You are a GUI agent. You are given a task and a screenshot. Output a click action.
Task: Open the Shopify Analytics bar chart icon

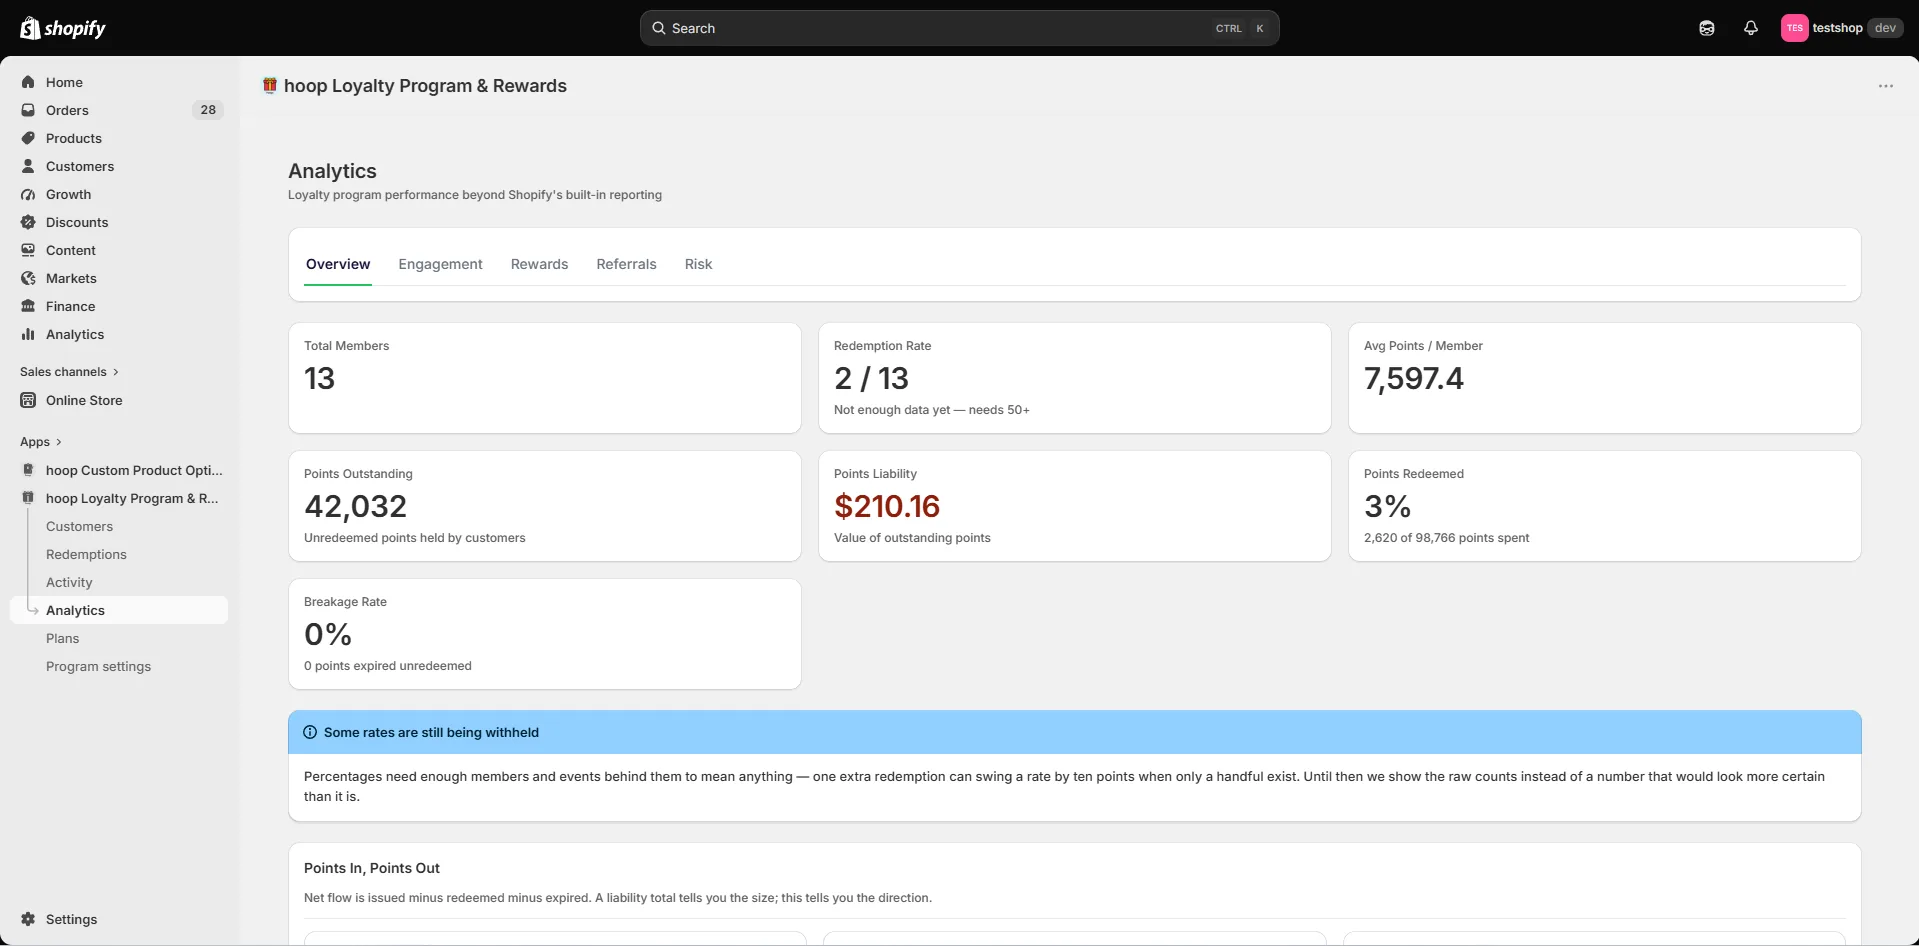[x=28, y=334]
